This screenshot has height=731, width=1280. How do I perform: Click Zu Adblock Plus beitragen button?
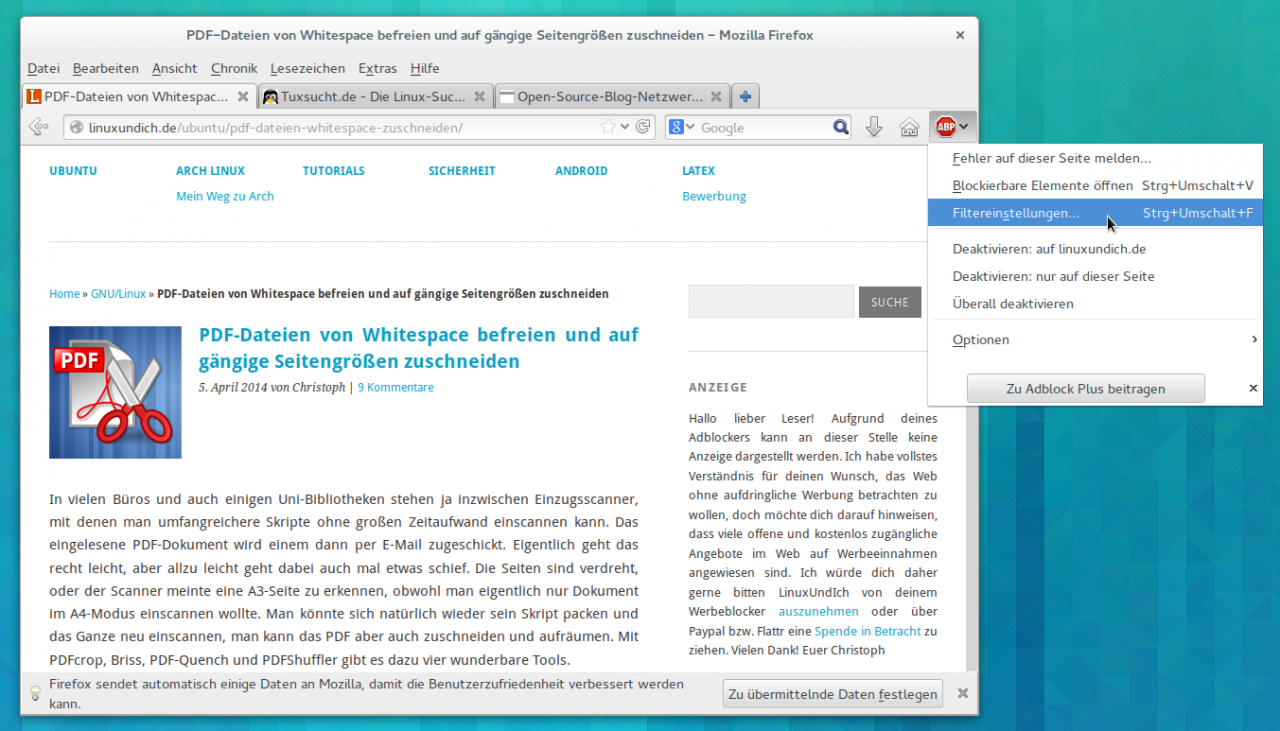coord(1085,388)
